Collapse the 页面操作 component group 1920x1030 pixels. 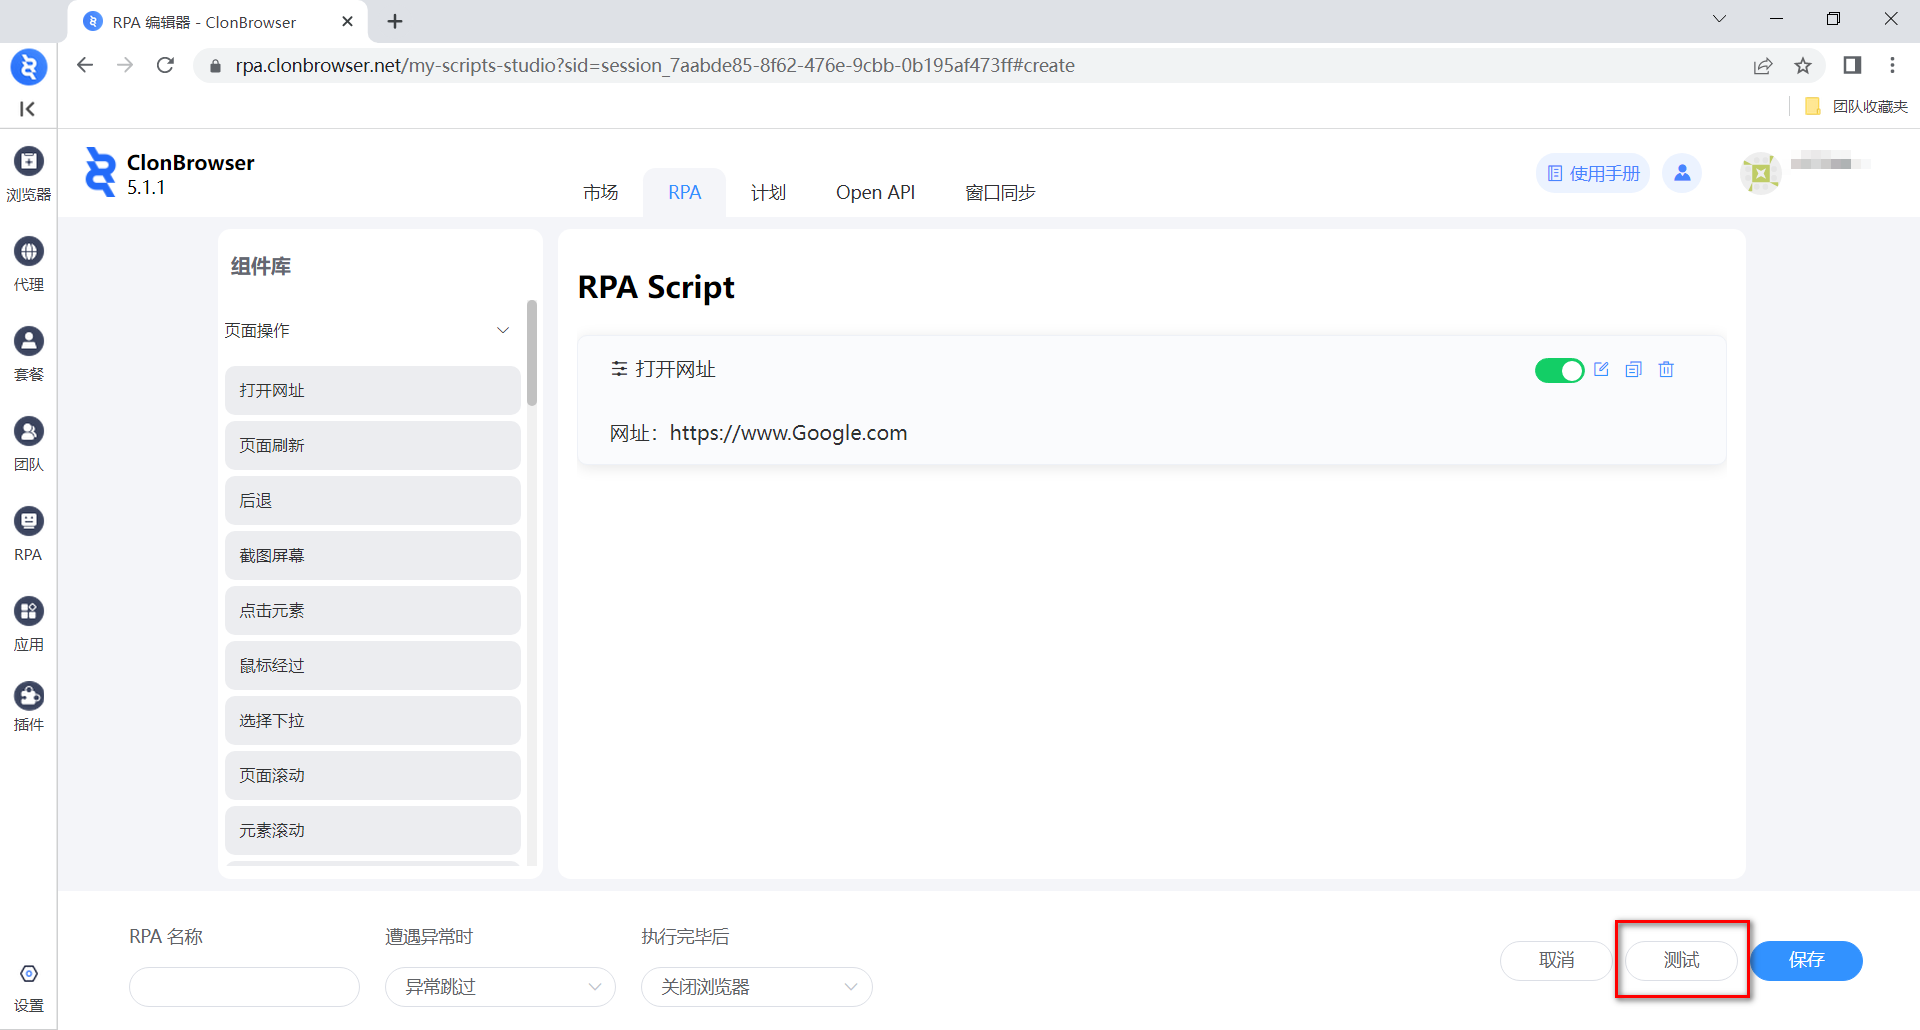[503, 330]
